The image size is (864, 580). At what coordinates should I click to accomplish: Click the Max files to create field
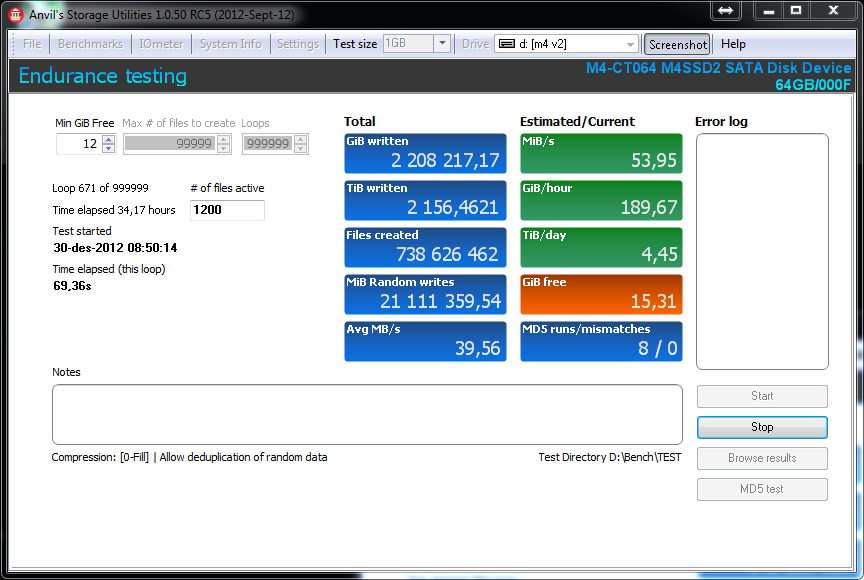(x=170, y=144)
